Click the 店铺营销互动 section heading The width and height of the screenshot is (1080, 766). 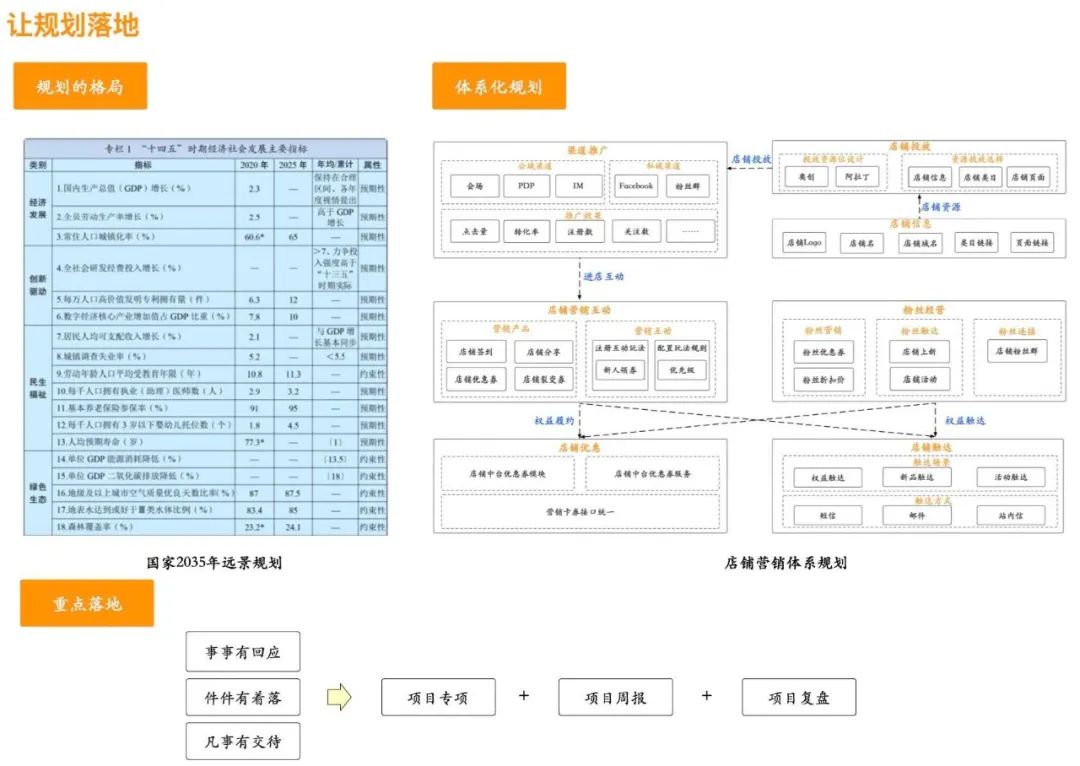click(579, 310)
